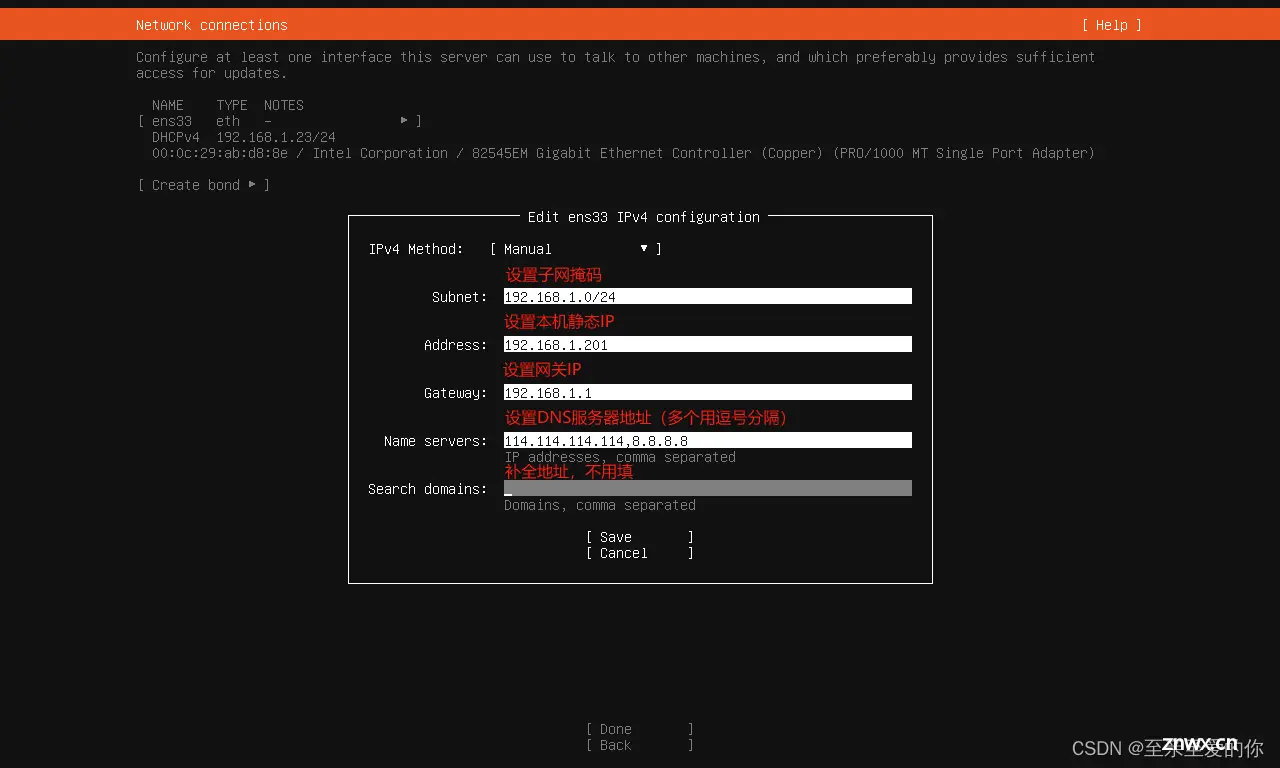Viewport: 1280px width, 768px height.
Task: Open the ens33 interface menu
Action: click(x=280, y=121)
